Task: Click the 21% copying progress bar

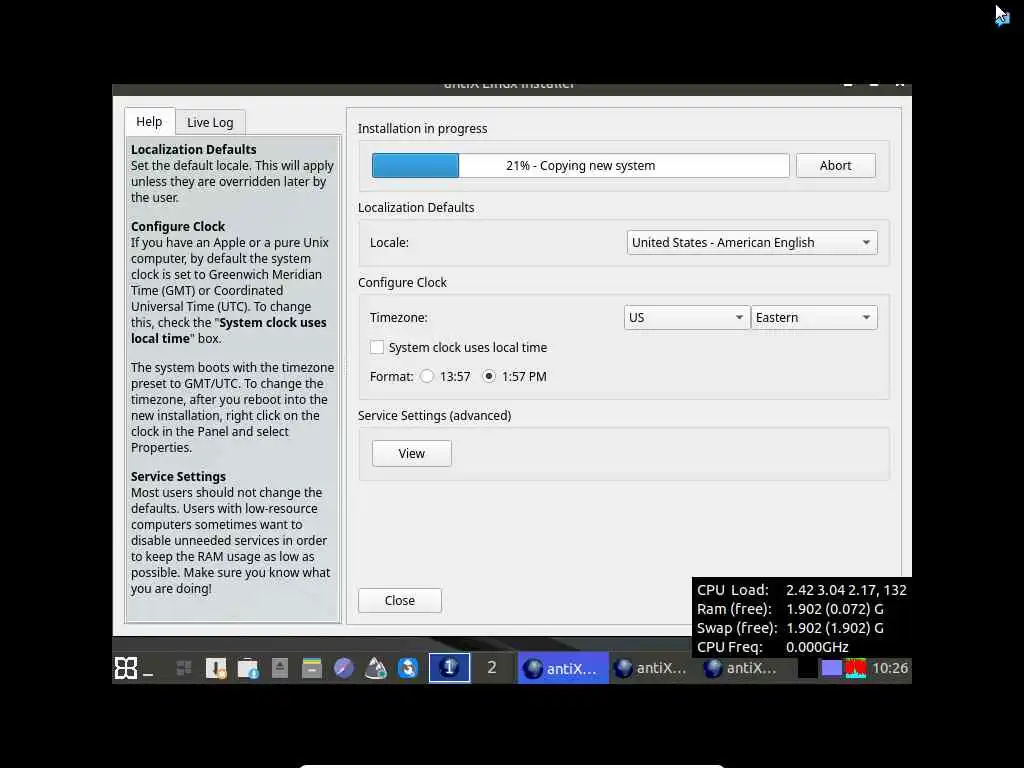Action: (x=580, y=165)
